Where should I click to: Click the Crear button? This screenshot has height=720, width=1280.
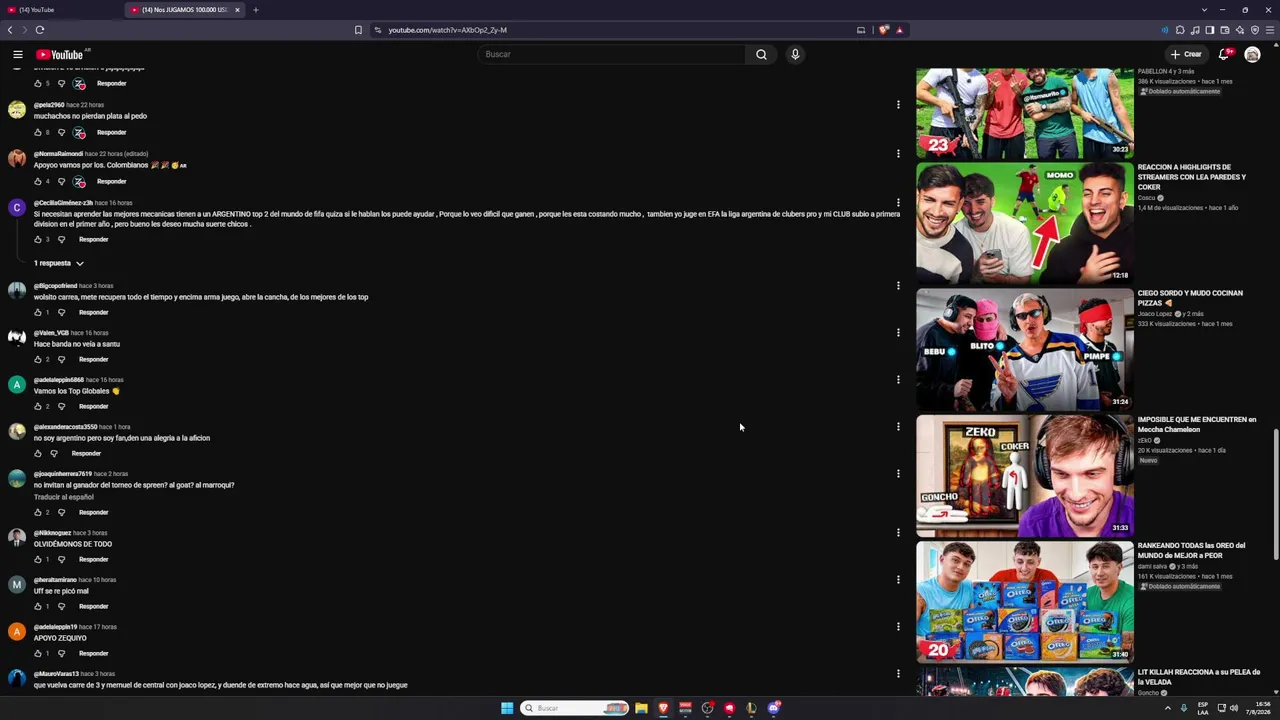pos(1186,54)
